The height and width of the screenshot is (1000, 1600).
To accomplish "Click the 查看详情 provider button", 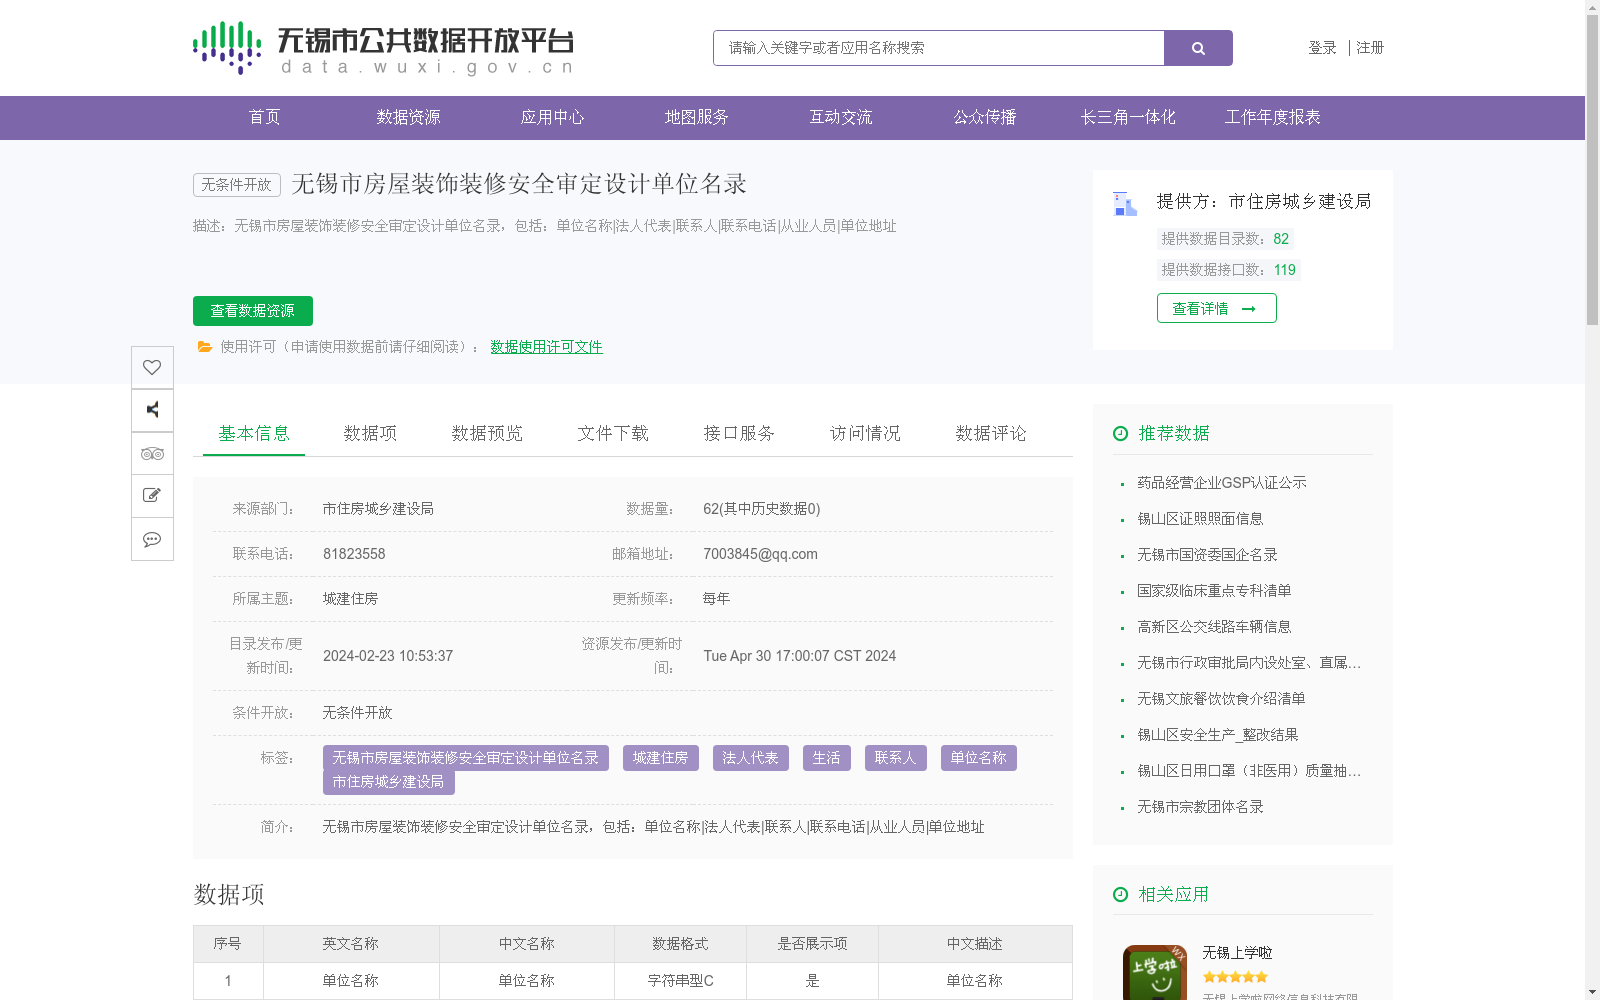I will [1216, 308].
